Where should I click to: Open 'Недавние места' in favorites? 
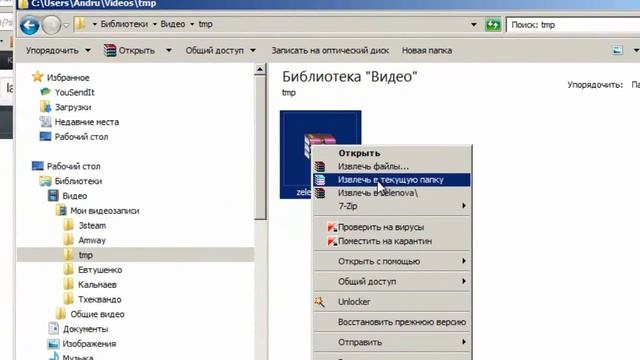pyautogui.click(x=87, y=122)
